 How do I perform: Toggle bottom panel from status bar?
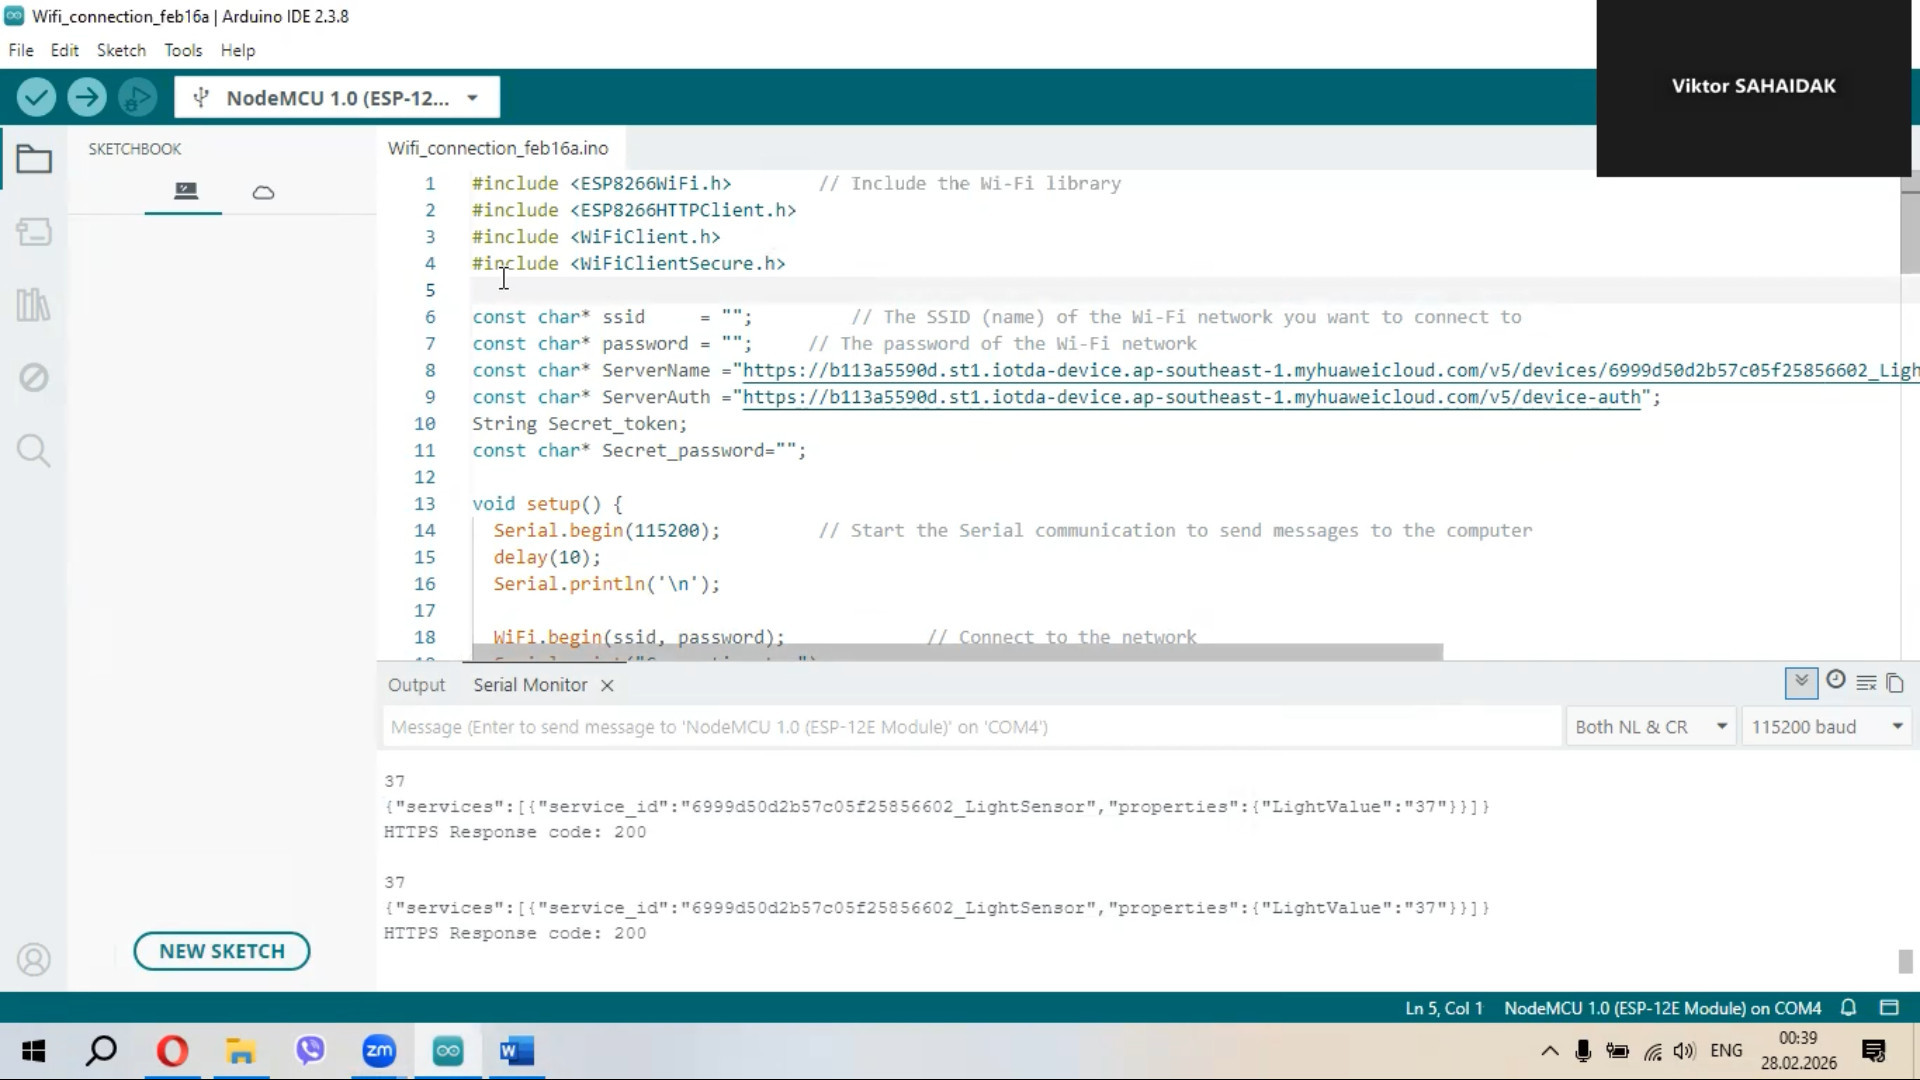coord(1889,1008)
